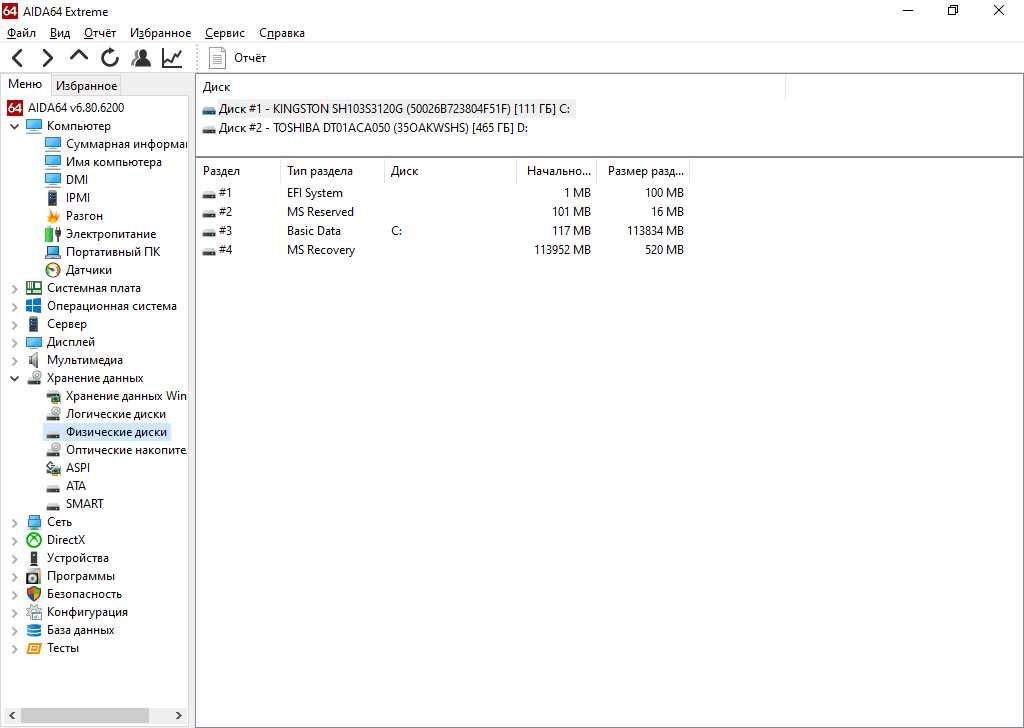This screenshot has height=728, width=1024.
Task: Open the Справка menu
Action: [281, 33]
